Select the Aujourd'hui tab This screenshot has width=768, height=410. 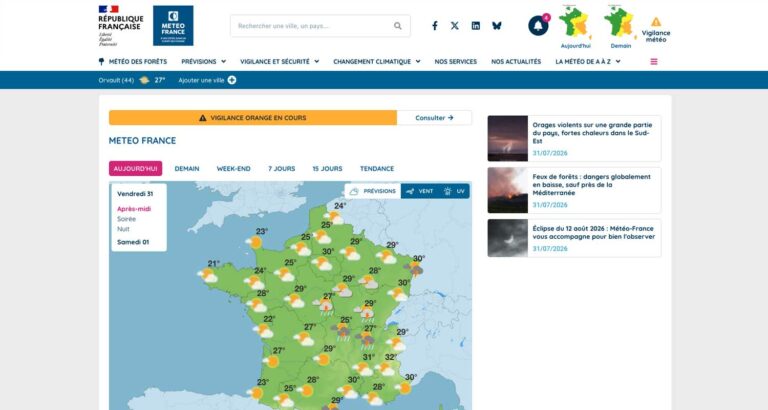tap(135, 169)
